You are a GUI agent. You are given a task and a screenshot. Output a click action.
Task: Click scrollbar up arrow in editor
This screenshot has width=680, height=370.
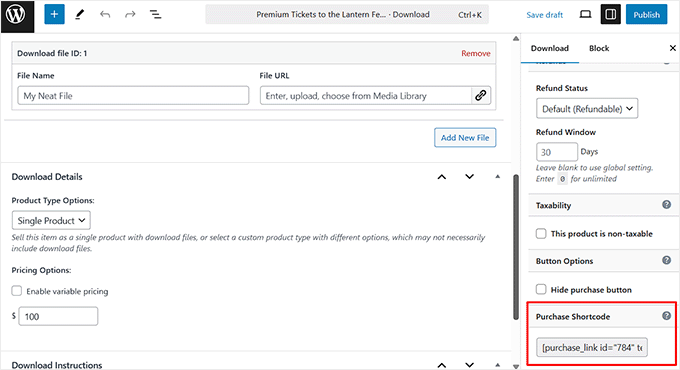(516, 39)
